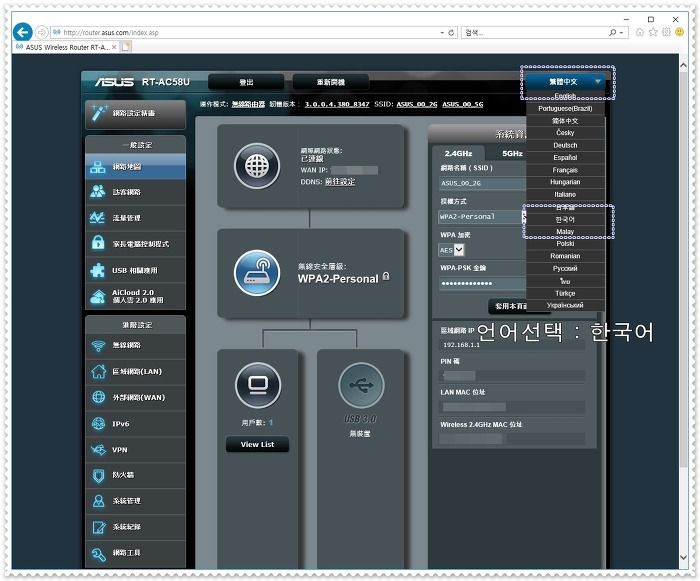Select Malay from the language list

click(565, 232)
